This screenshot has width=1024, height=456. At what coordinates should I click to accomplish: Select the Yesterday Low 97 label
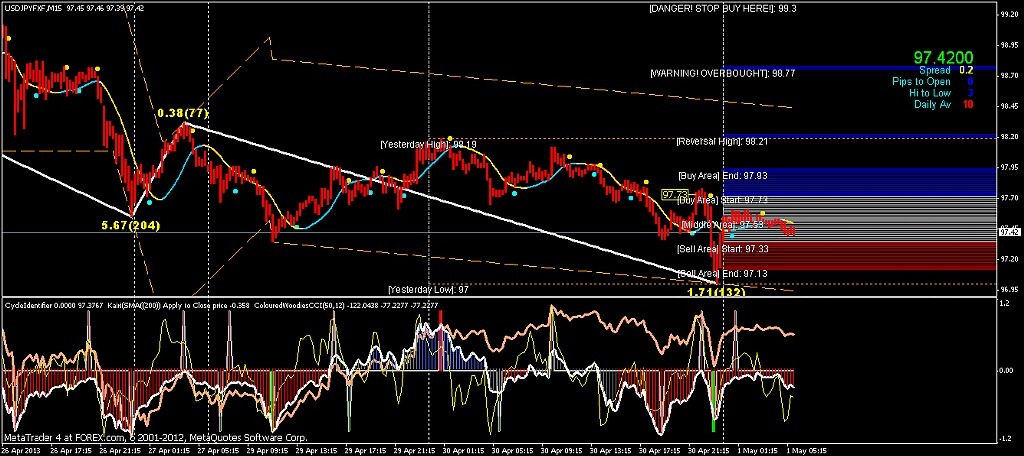tap(426, 289)
